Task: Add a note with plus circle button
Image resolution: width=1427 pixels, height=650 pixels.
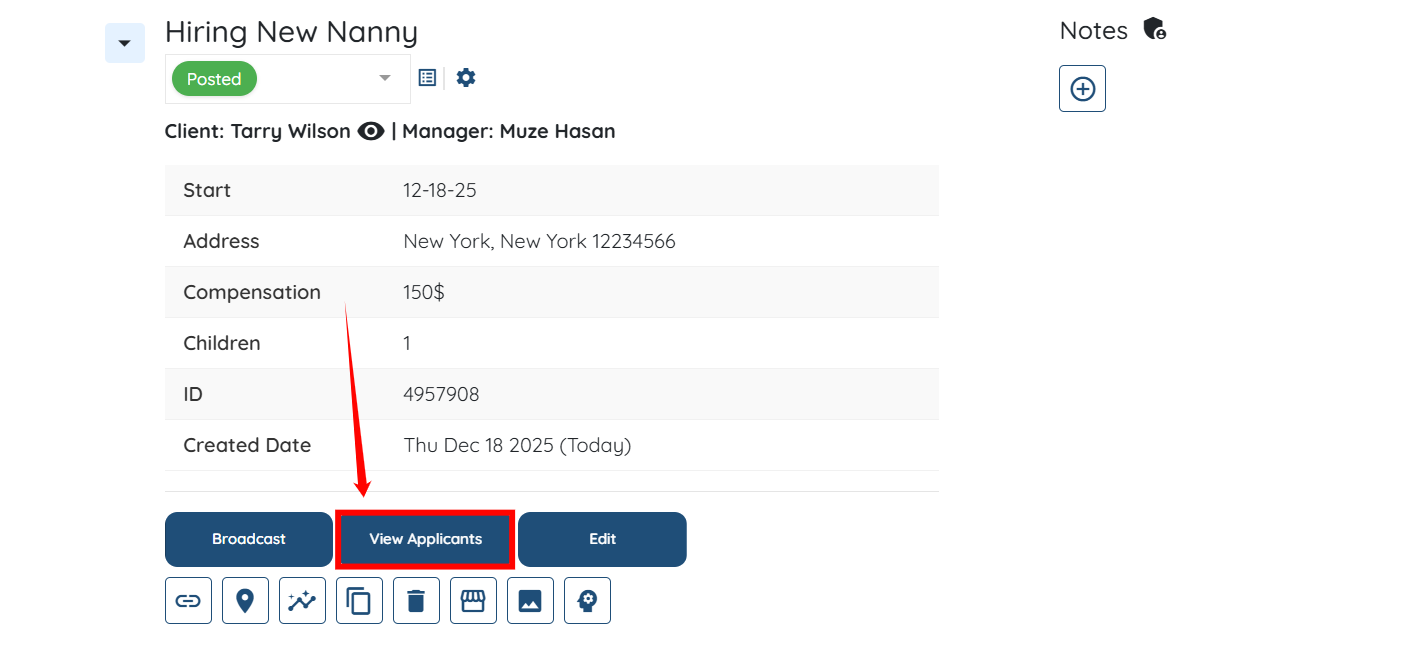Action: tap(1082, 89)
